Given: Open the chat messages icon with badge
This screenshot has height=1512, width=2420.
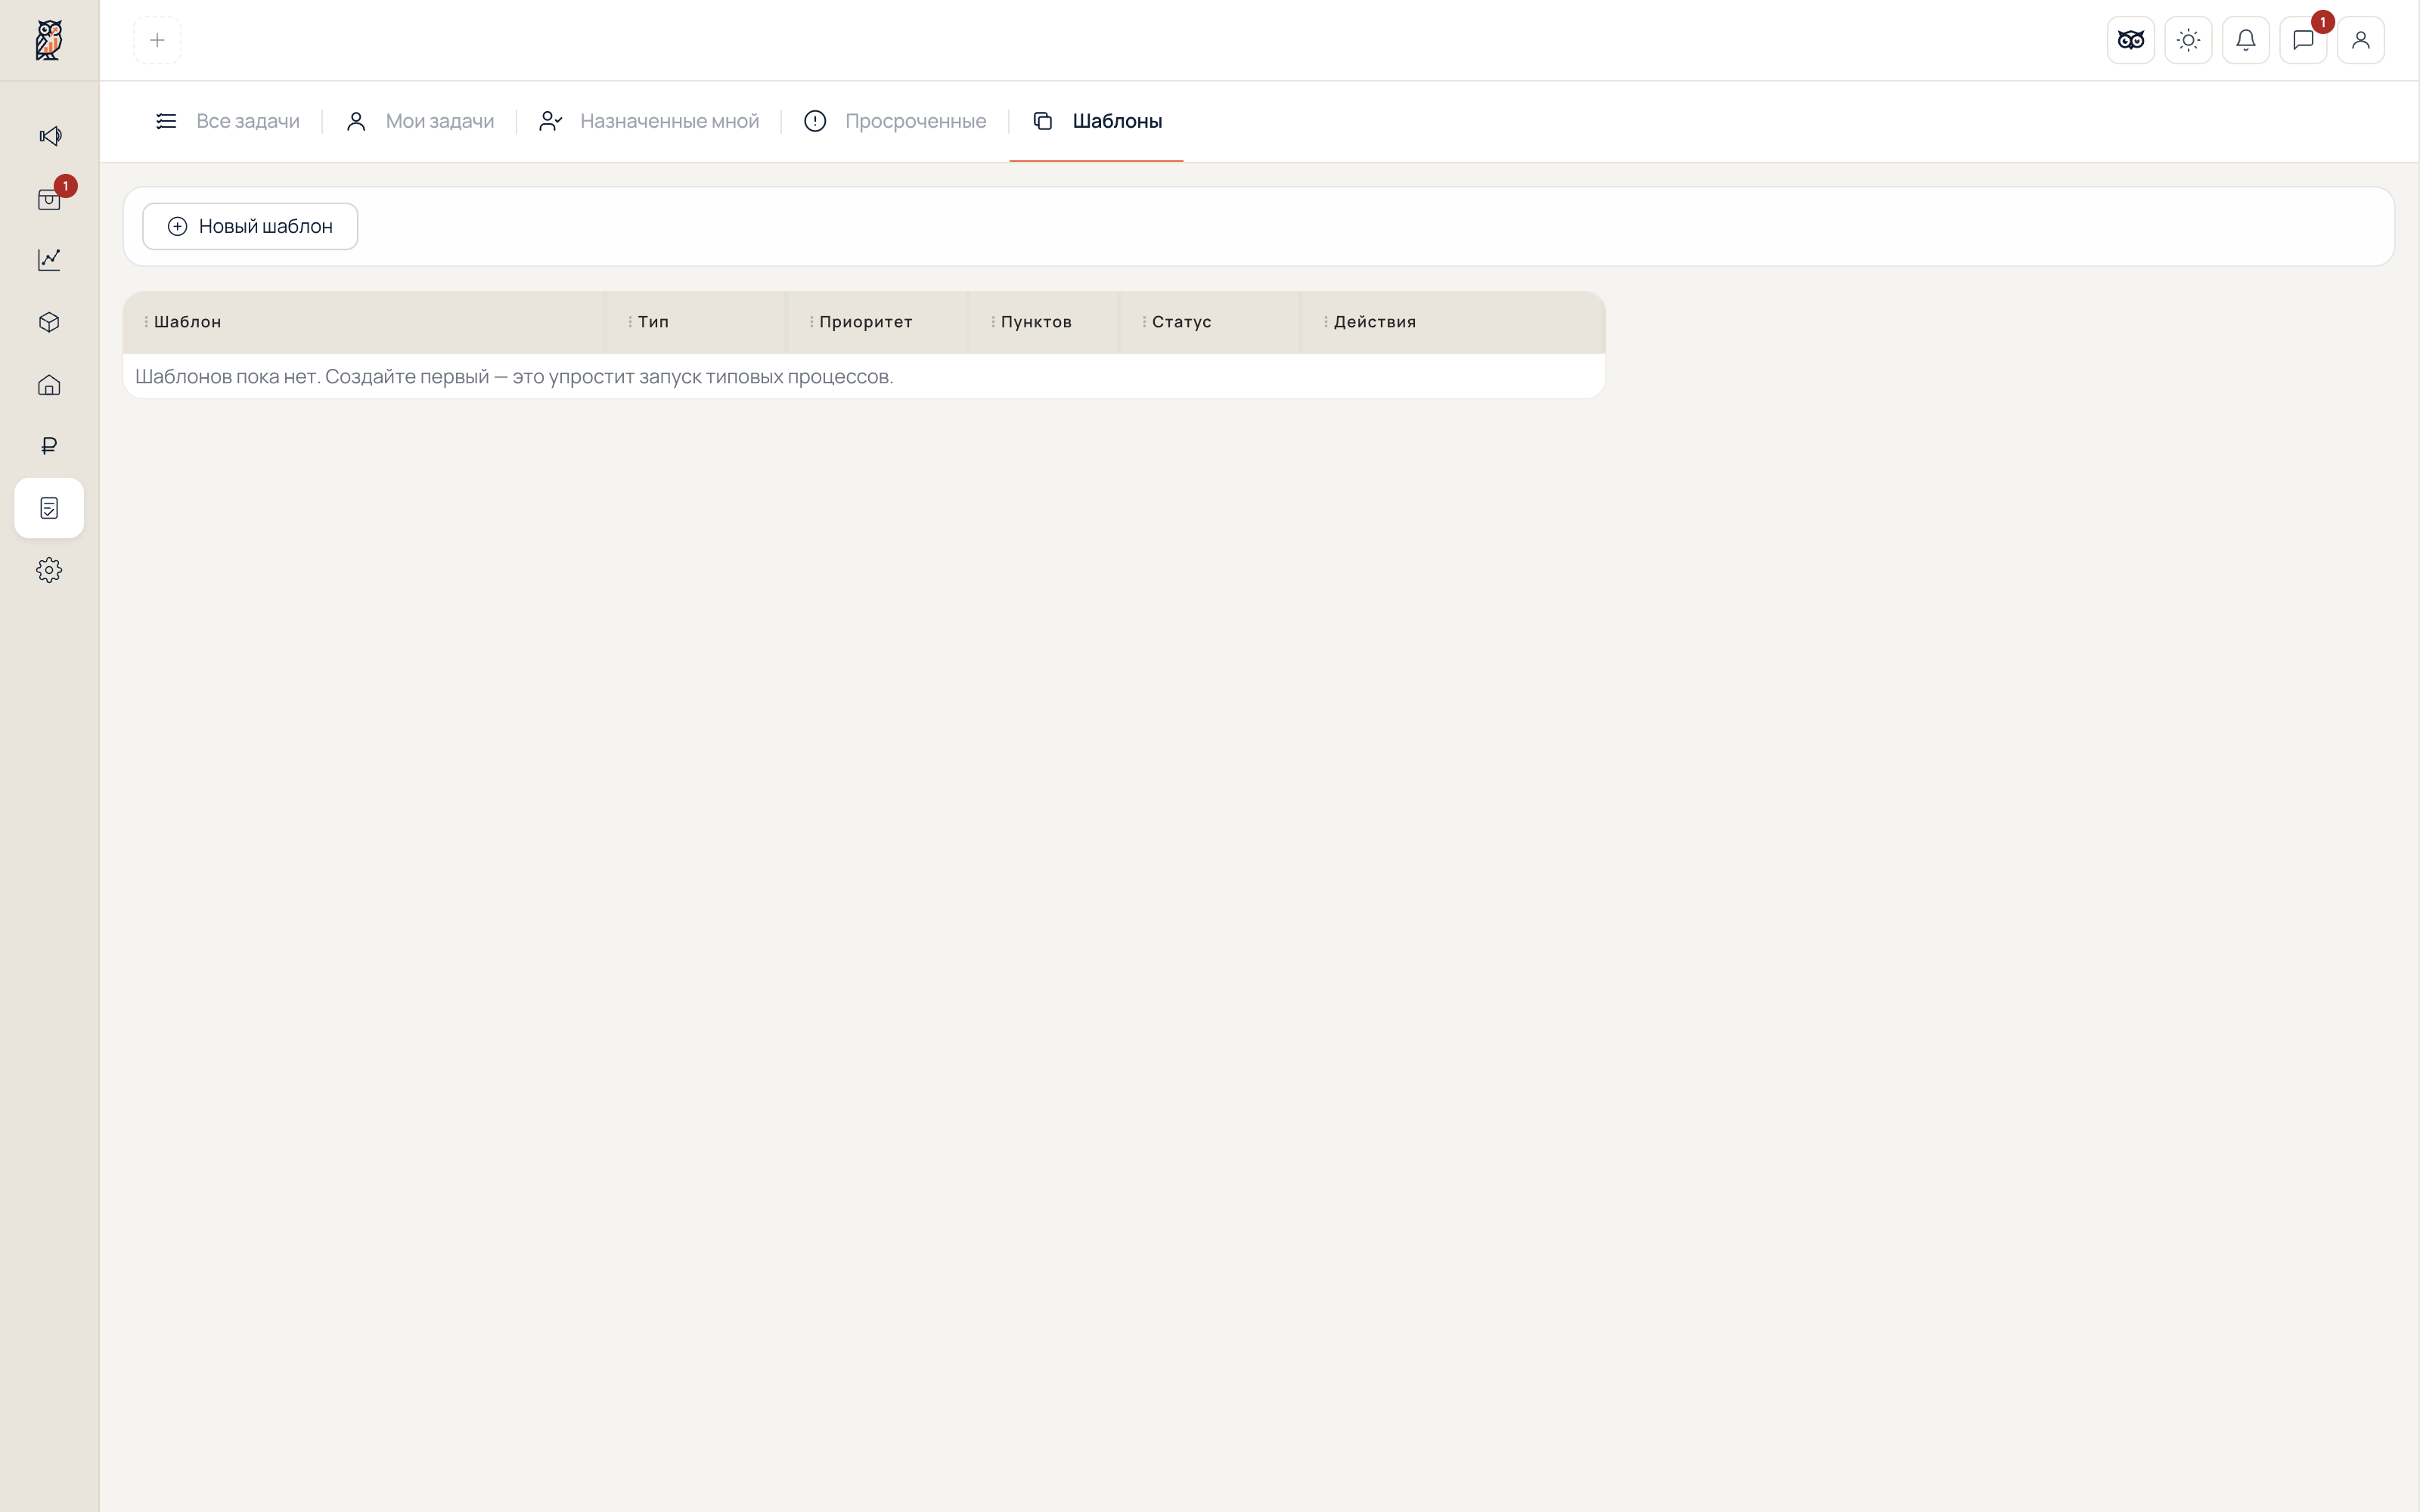Looking at the screenshot, I should coord(2303,40).
